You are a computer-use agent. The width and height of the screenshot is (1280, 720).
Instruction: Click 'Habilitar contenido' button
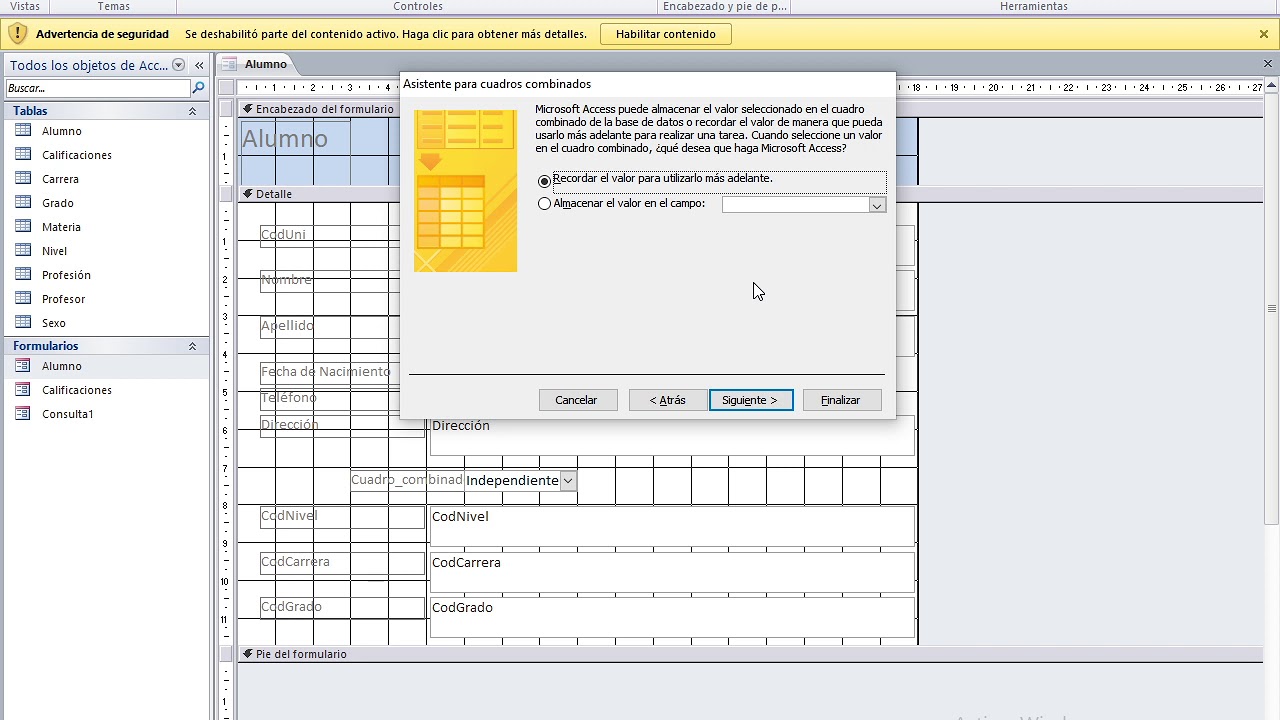(666, 34)
